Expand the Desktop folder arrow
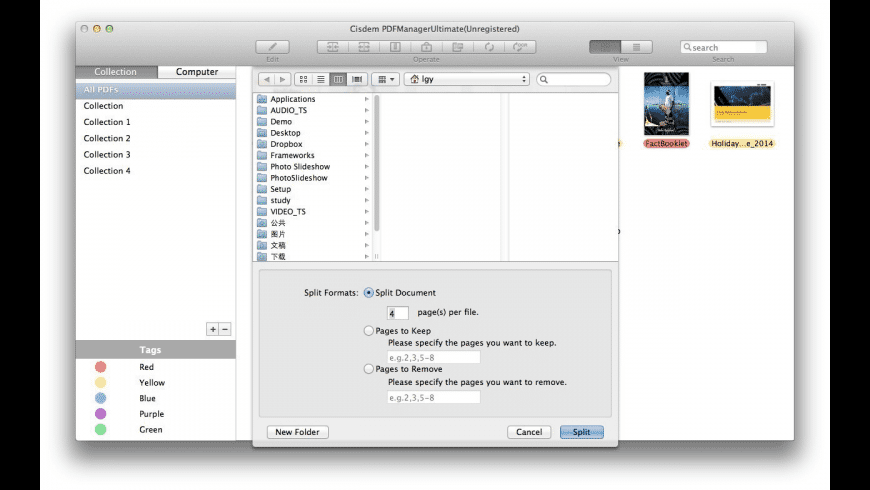The height and width of the screenshot is (490, 870). [x=367, y=133]
